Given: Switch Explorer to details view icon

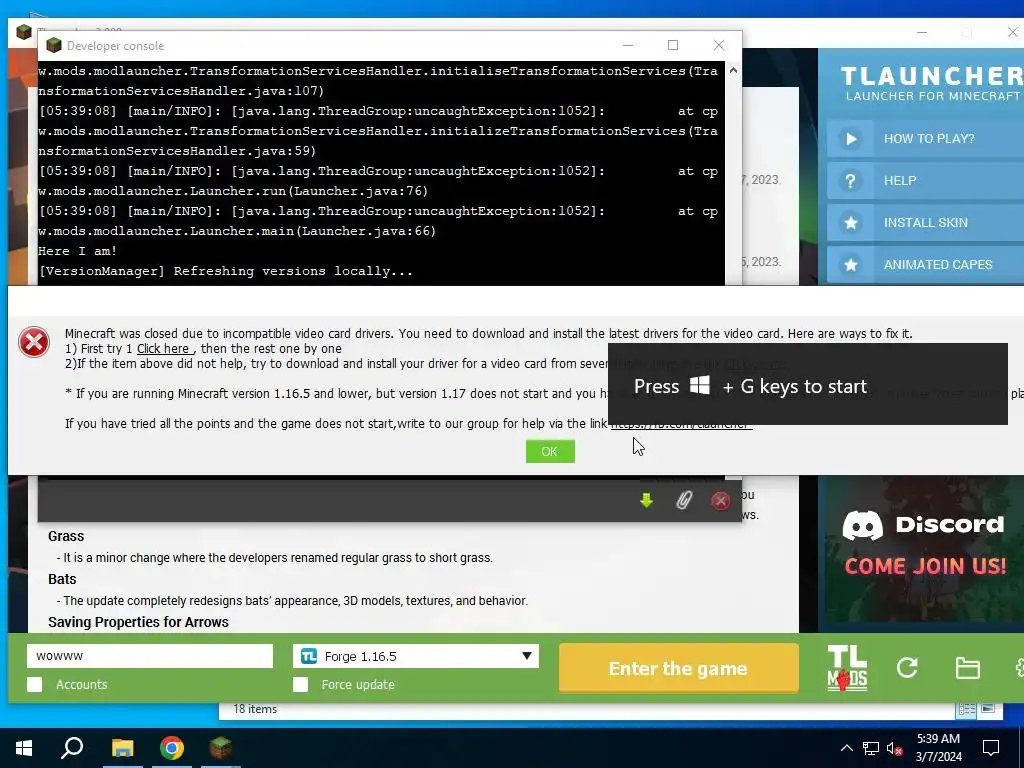Looking at the screenshot, I should pyautogui.click(x=967, y=709).
